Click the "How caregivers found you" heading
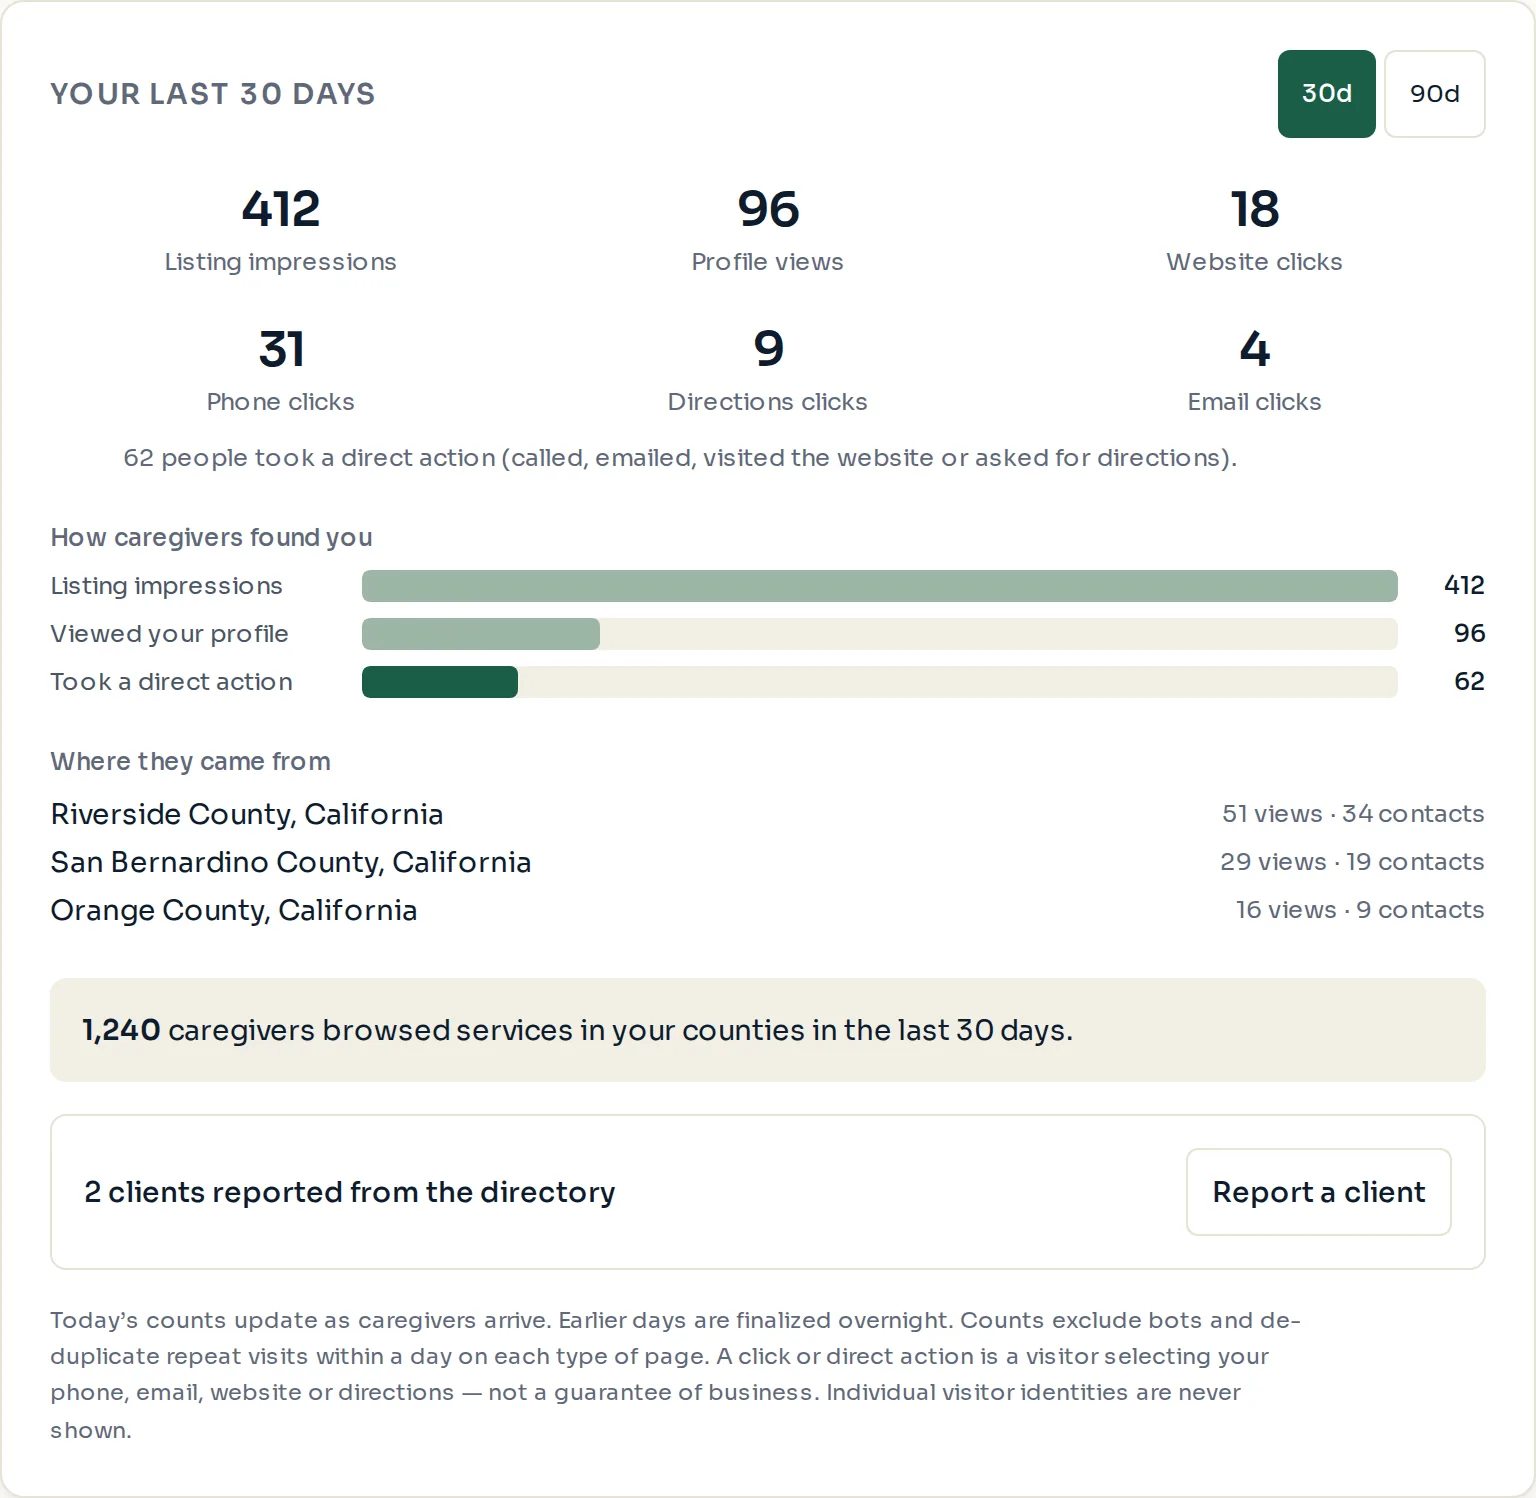The image size is (1536, 1498). pos(211,538)
